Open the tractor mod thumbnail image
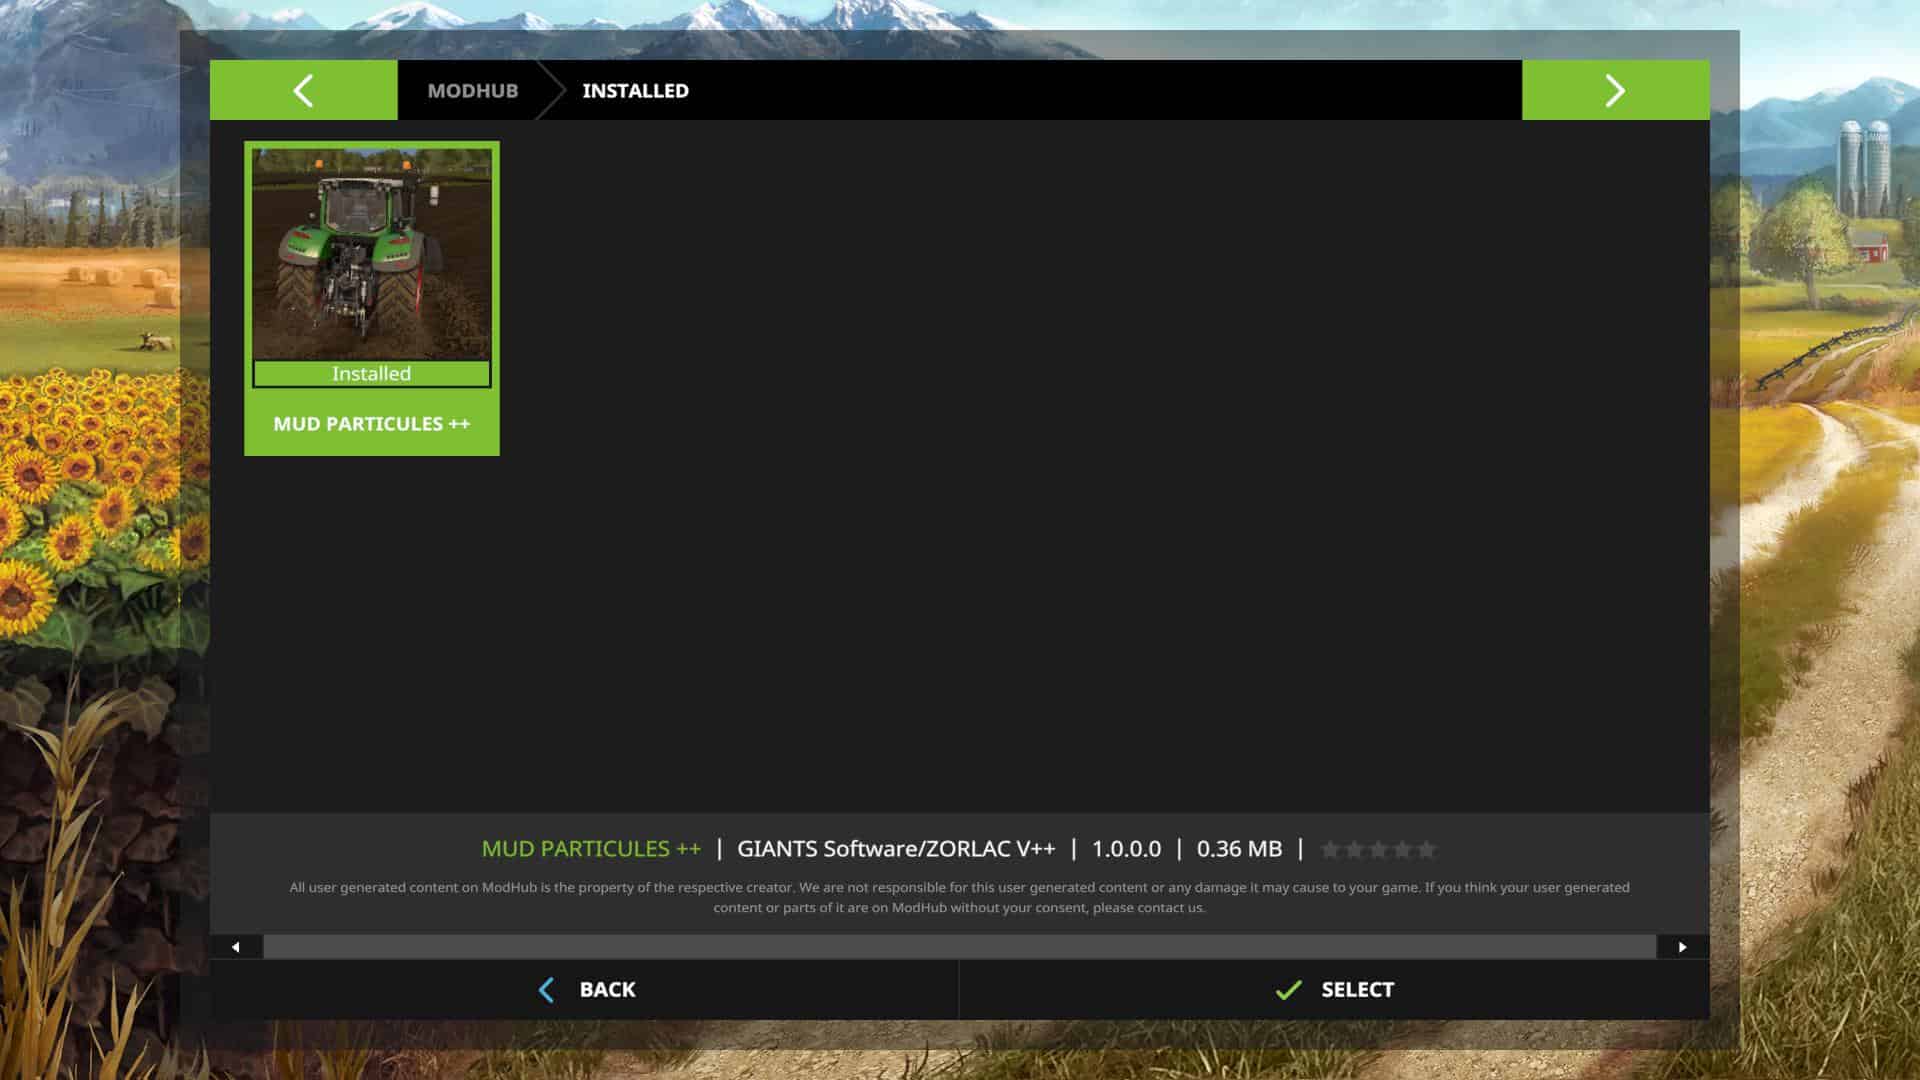Screen dimensions: 1920x1080 coord(371,254)
